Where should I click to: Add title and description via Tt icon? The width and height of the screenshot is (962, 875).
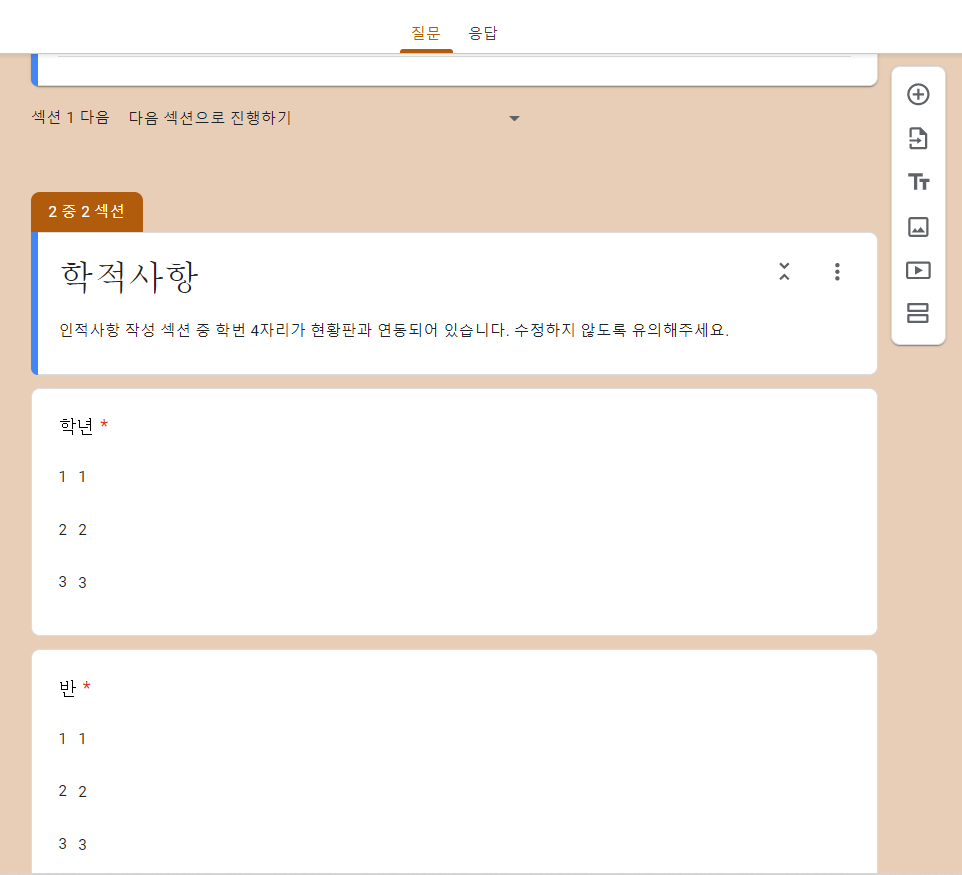point(918,182)
